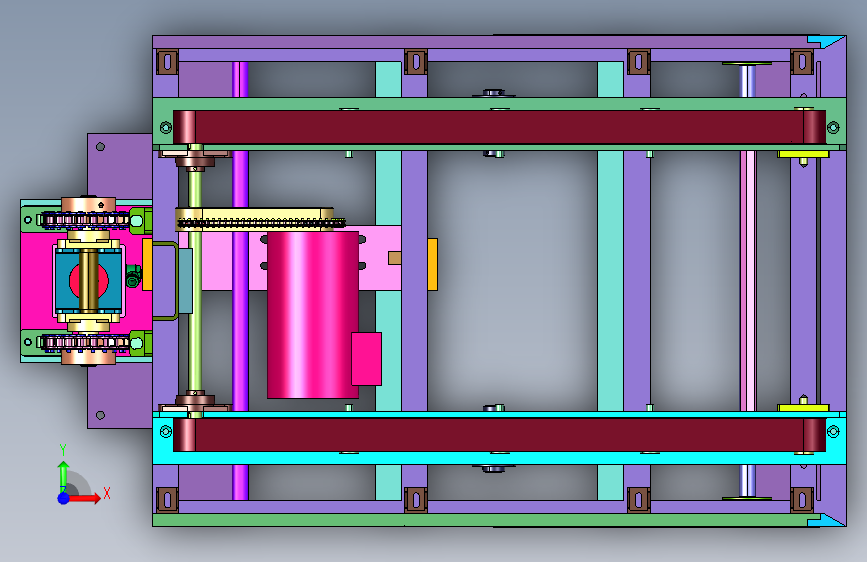Image resolution: width=867 pixels, height=562 pixels.
Task: Select the toothed timing belt above the motor
Action: (261, 223)
